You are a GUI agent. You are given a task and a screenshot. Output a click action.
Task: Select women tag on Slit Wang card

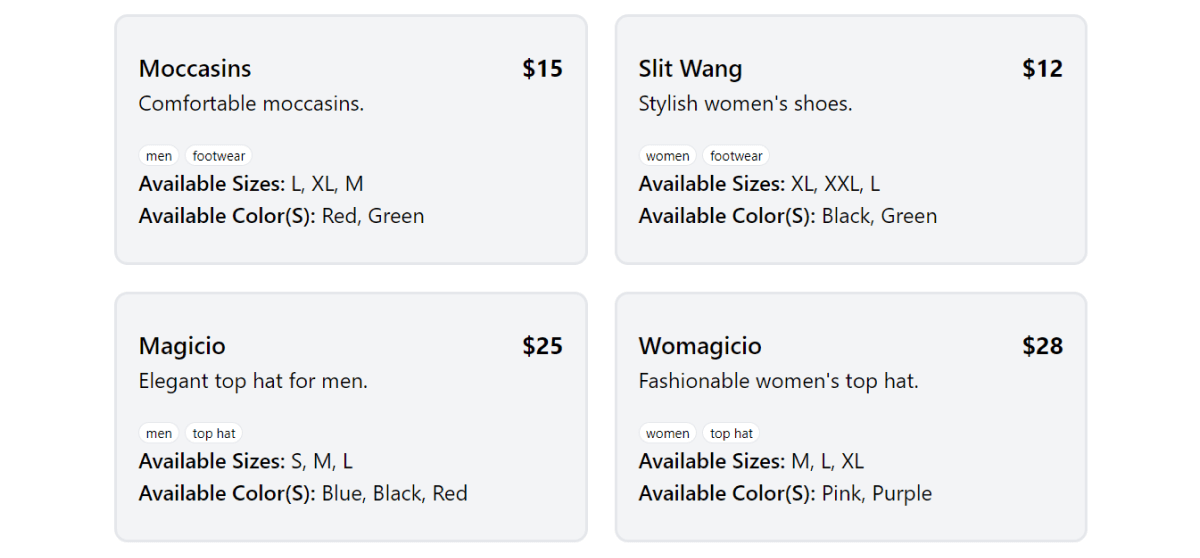click(667, 156)
